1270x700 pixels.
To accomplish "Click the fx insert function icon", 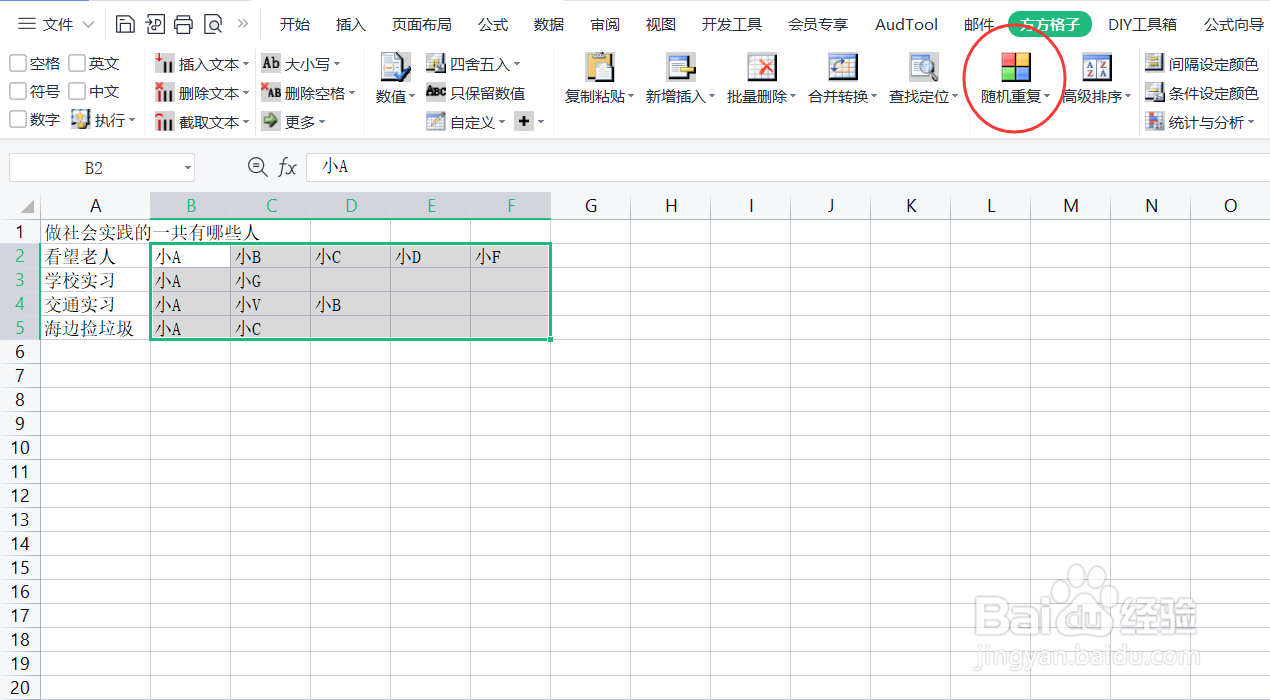I will tap(287, 167).
